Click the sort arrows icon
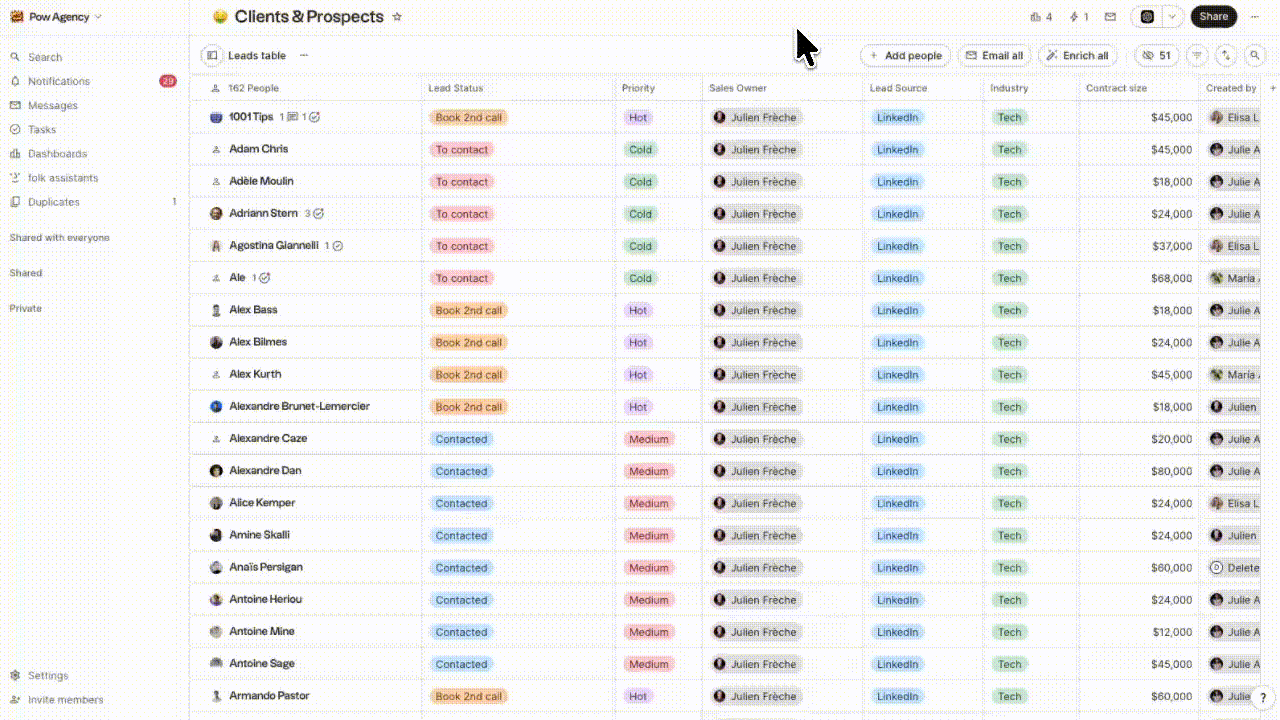The image size is (1280, 720). [1226, 56]
